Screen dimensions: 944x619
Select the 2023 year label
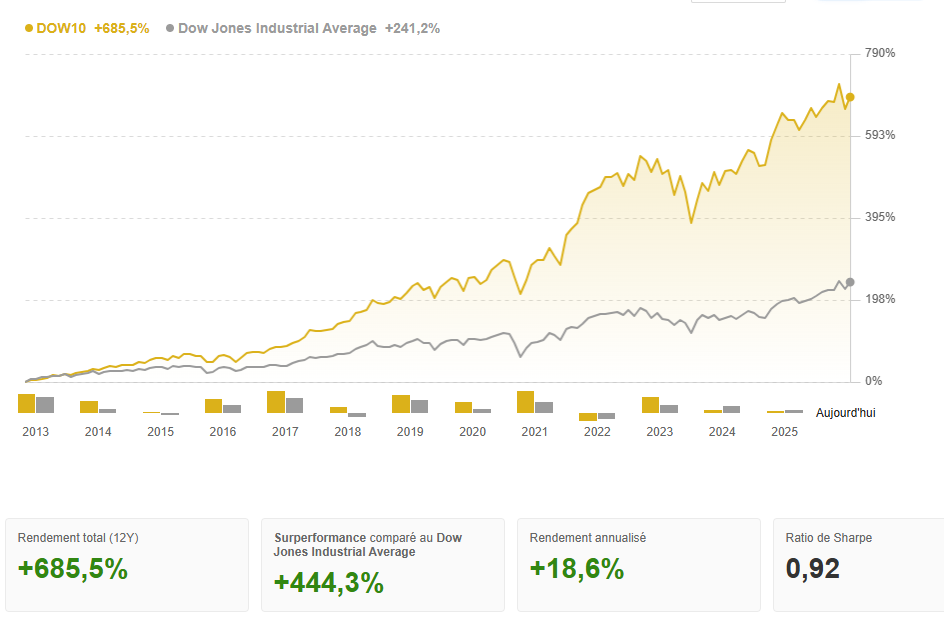pyautogui.click(x=660, y=432)
